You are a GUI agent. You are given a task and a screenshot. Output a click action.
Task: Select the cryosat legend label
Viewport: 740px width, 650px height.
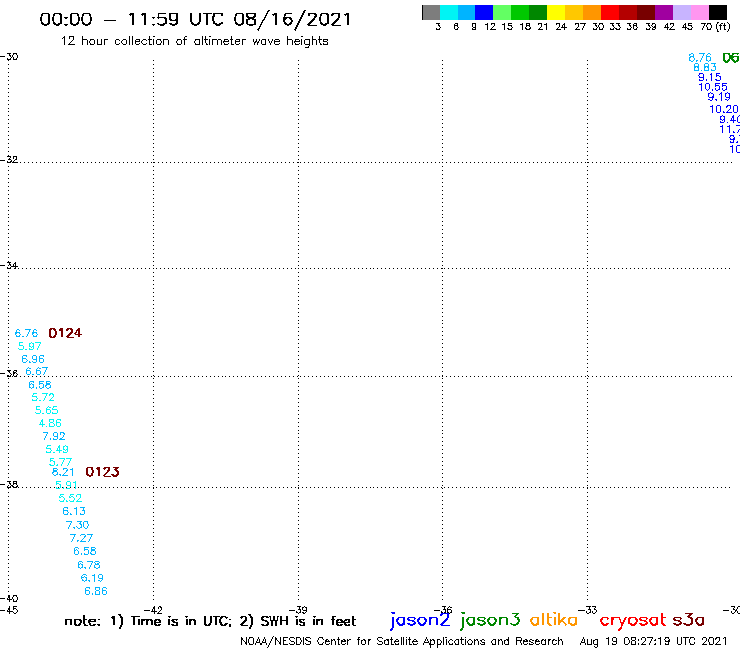[x=633, y=620]
